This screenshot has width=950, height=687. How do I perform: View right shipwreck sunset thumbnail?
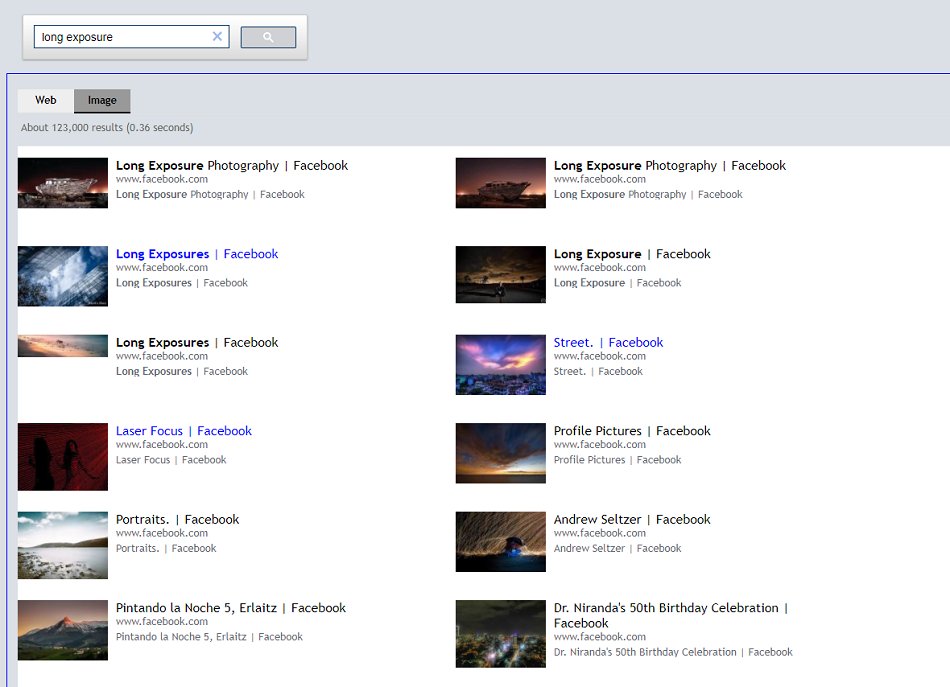tap(500, 183)
